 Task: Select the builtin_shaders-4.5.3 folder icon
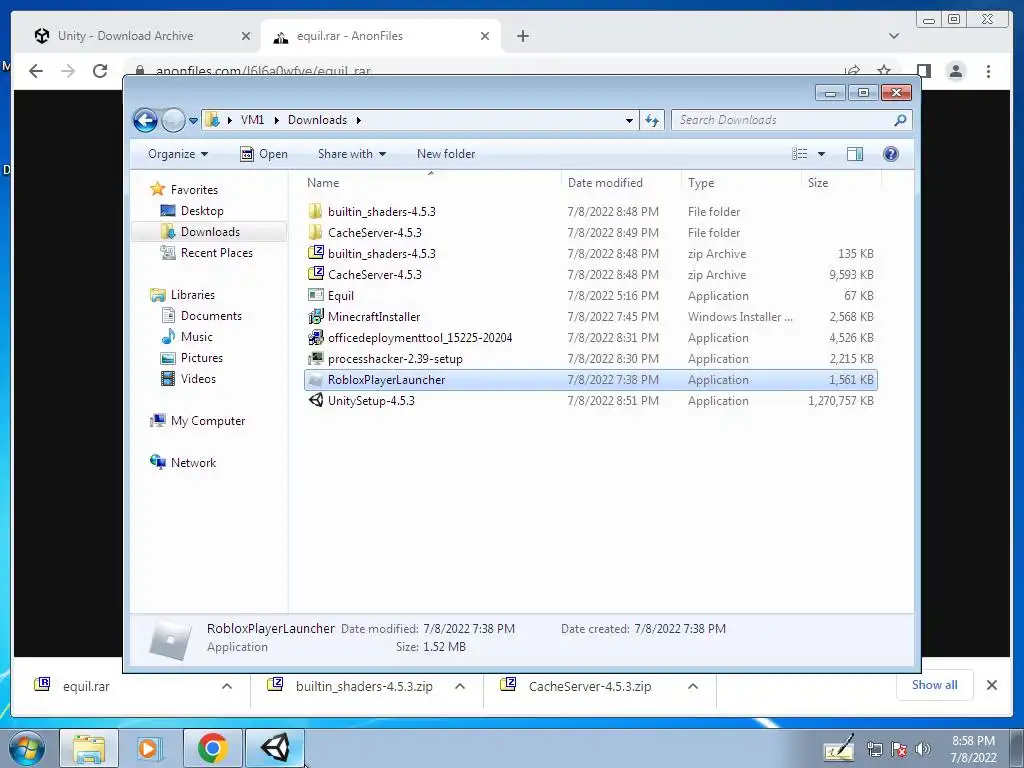click(315, 212)
